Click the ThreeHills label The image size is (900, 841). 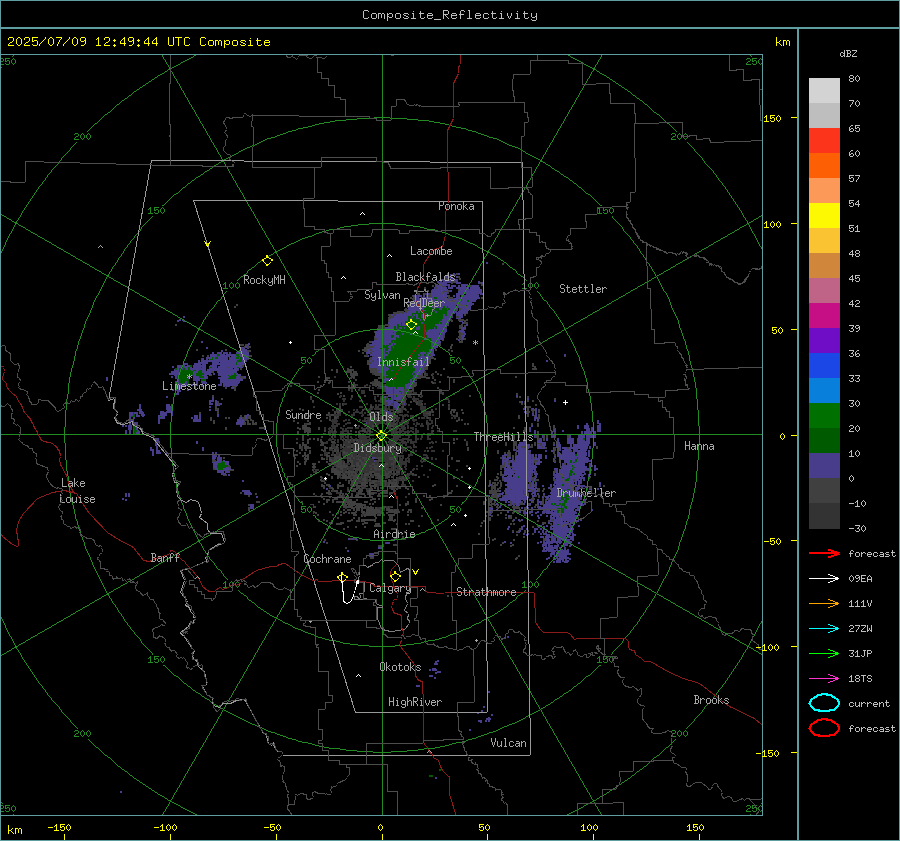pyautogui.click(x=503, y=437)
